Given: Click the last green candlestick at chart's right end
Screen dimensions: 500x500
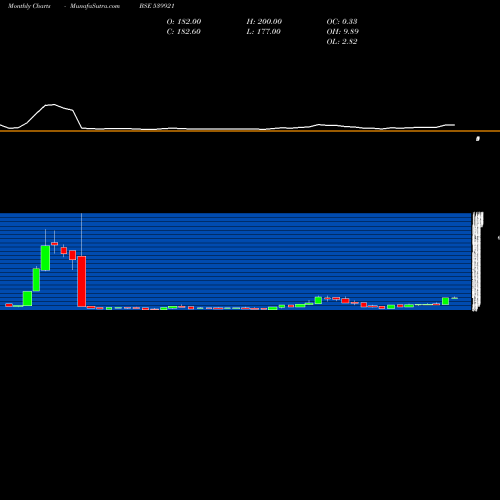Looking at the screenshot, I should click(455, 298).
